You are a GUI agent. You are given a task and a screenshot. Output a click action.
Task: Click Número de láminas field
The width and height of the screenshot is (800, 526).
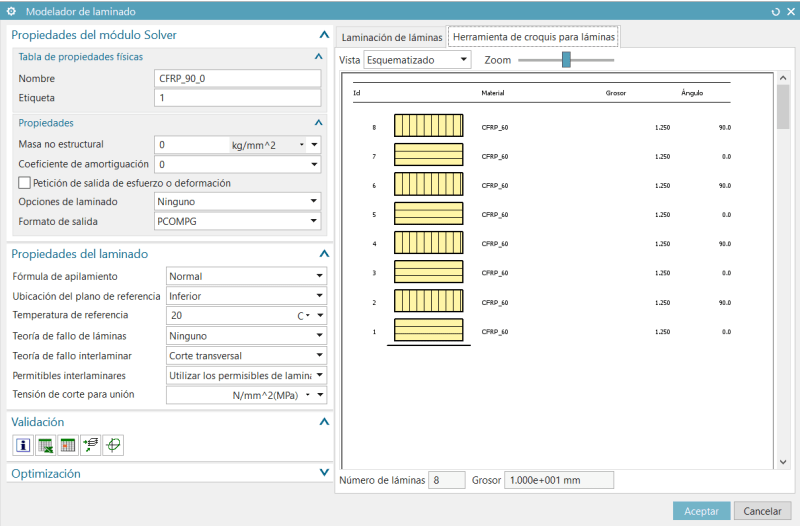tap(446, 480)
